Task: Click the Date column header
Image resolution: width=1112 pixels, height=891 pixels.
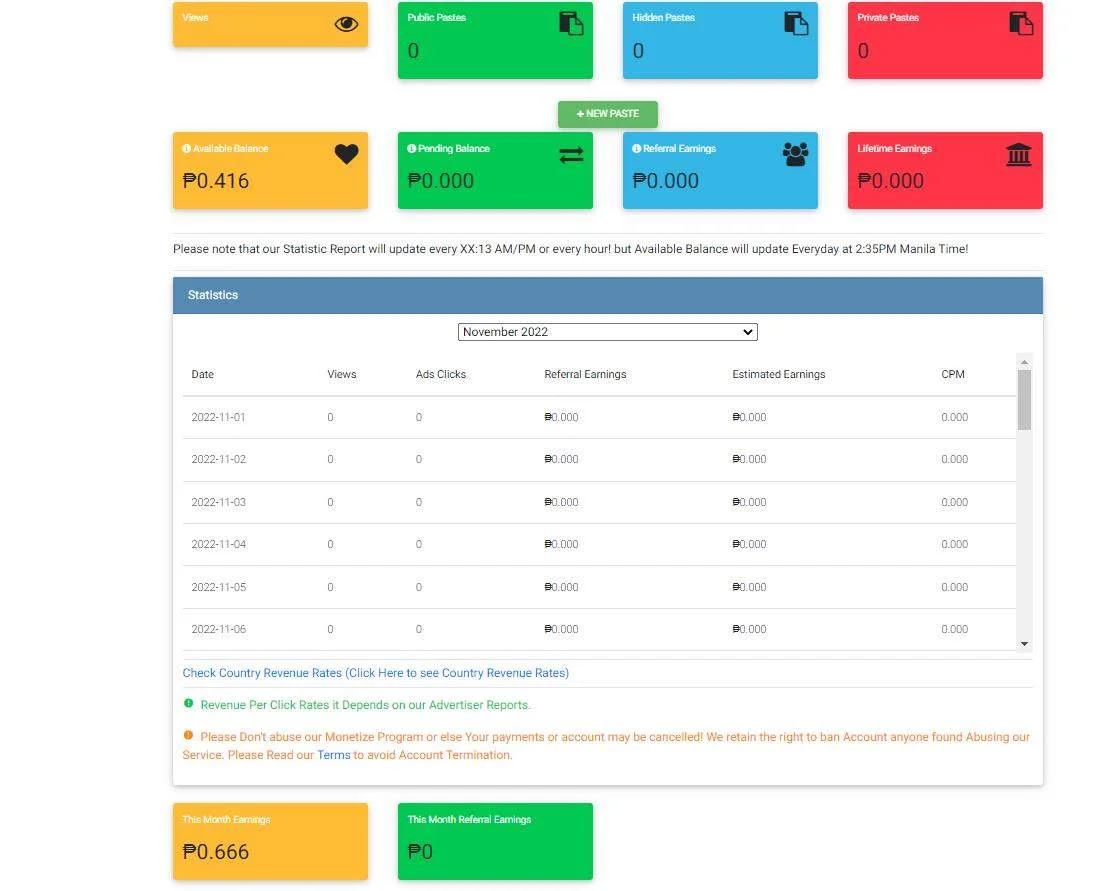Action: [203, 374]
